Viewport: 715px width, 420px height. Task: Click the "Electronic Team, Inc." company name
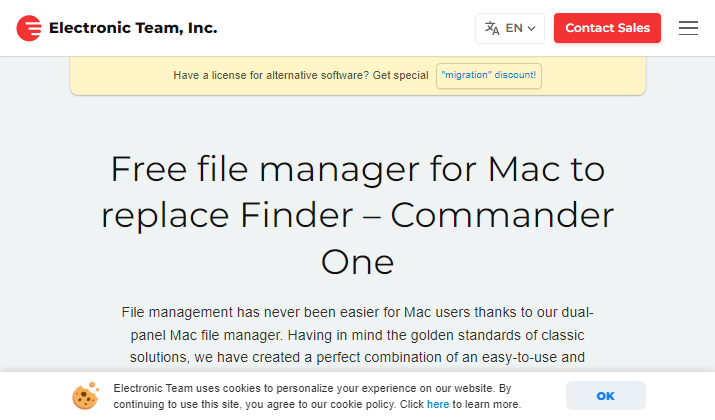(x=133, y=28)
